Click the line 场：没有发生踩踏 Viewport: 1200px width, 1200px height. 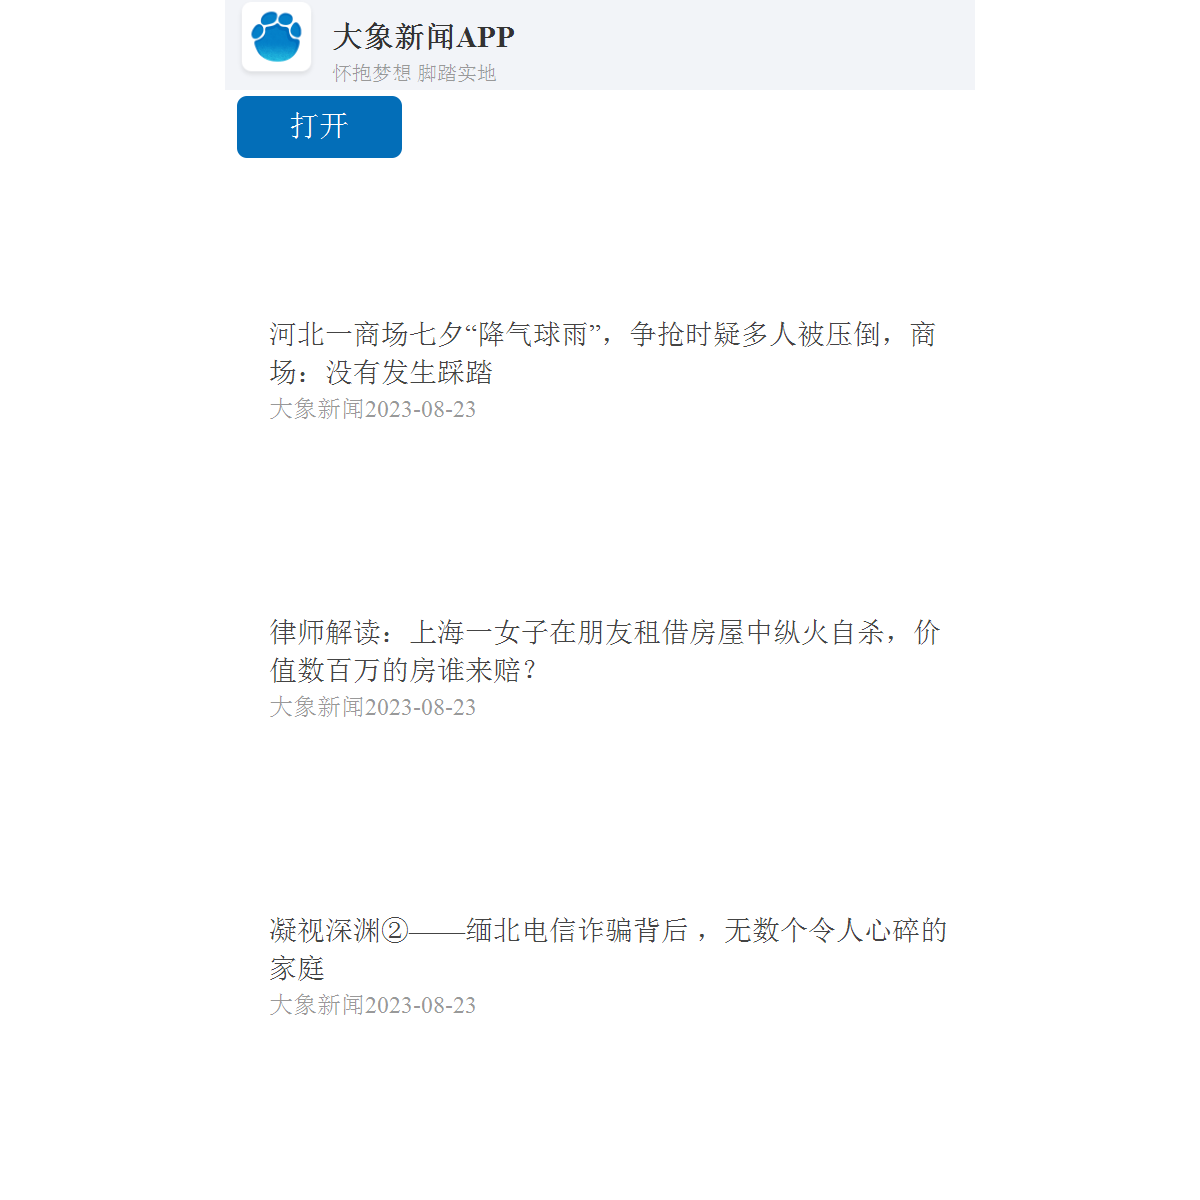[x=381, y=372]
